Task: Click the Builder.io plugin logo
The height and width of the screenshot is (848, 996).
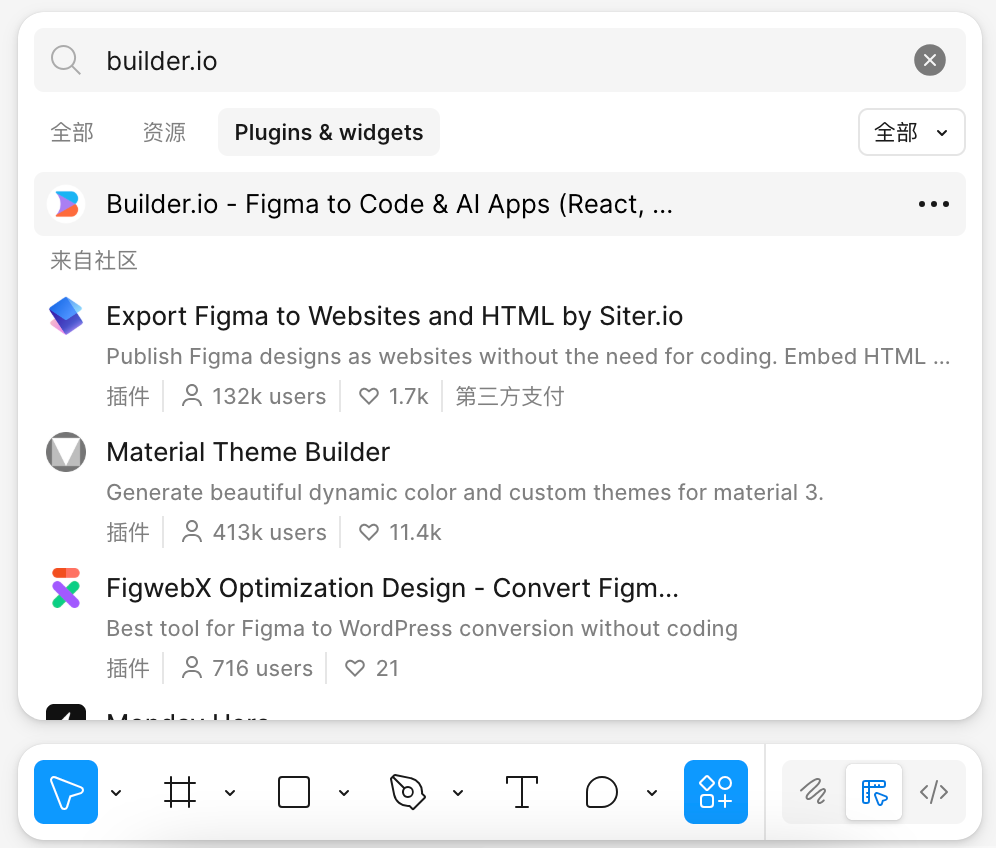Action: 67,204
